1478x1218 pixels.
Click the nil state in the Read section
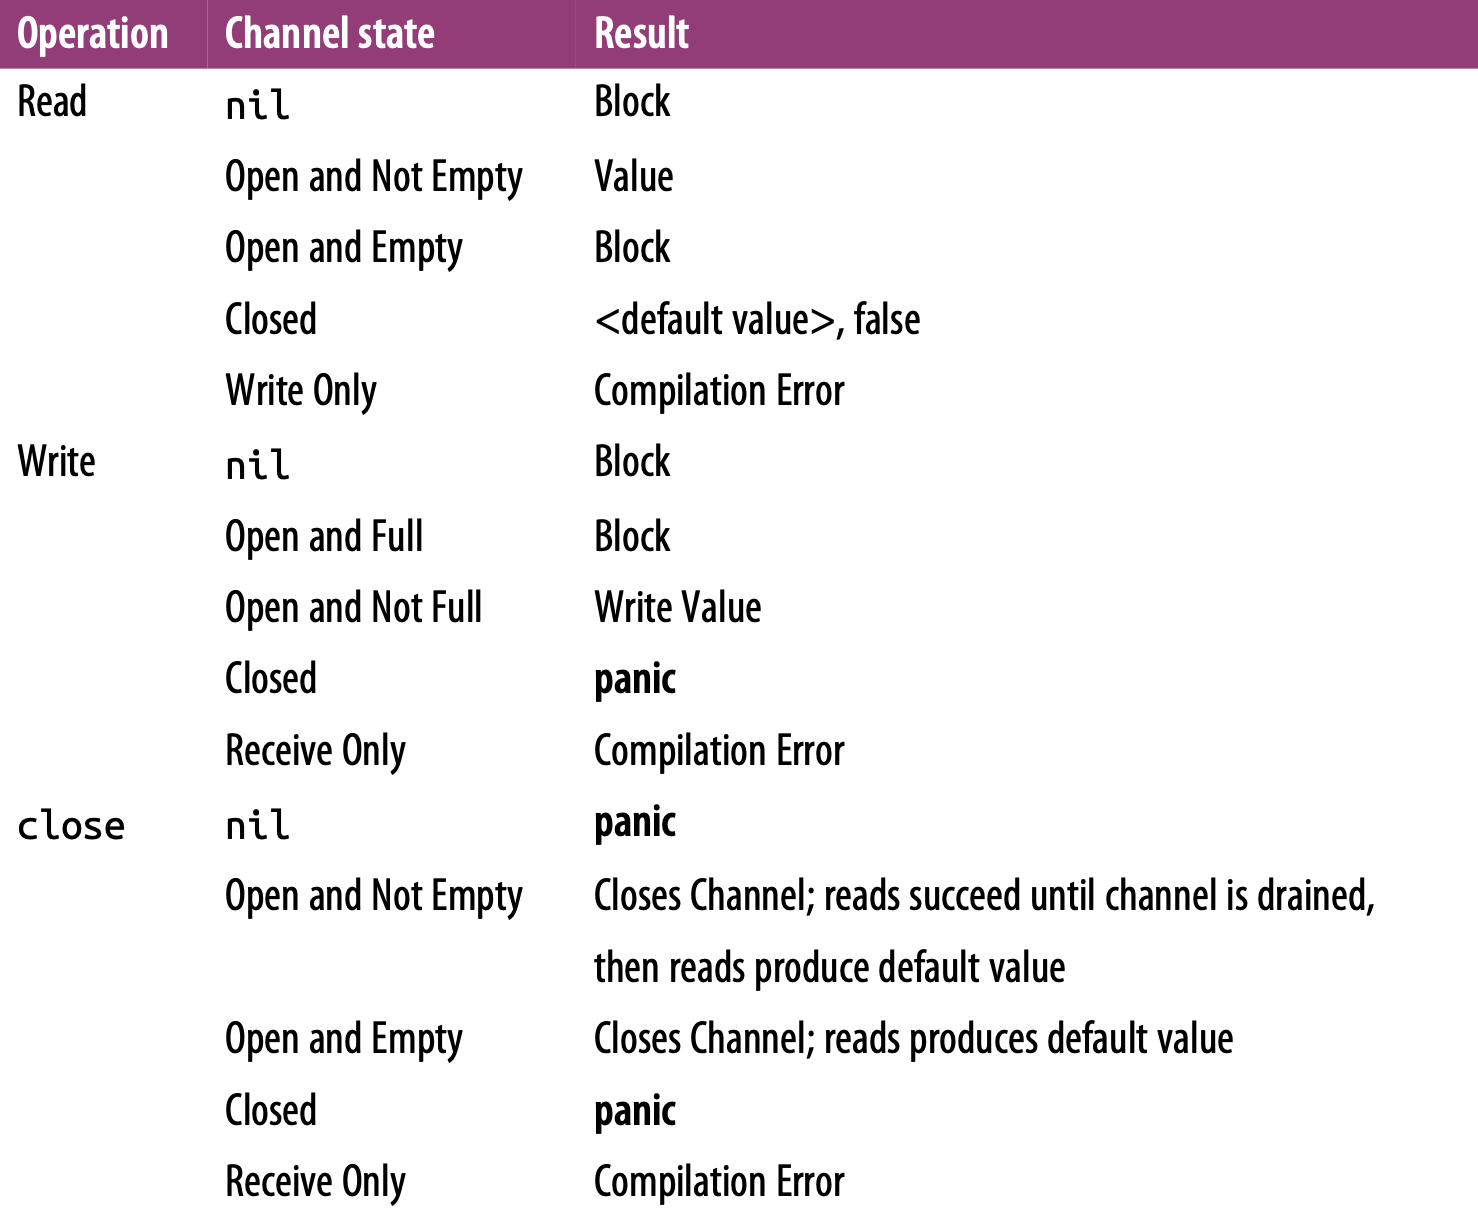point(257,105)
